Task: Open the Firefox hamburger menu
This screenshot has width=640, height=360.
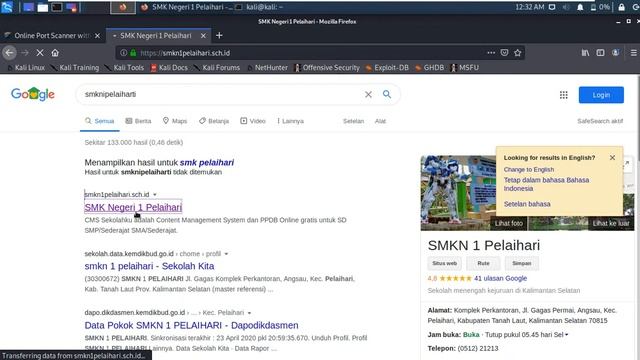Action: [633, 53]
